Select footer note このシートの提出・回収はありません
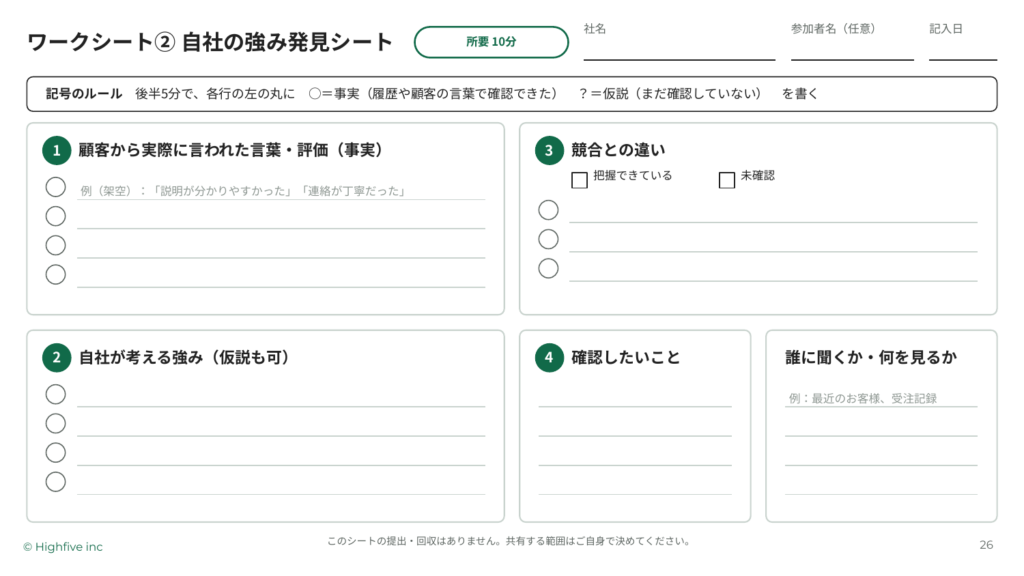 point(414,541)
